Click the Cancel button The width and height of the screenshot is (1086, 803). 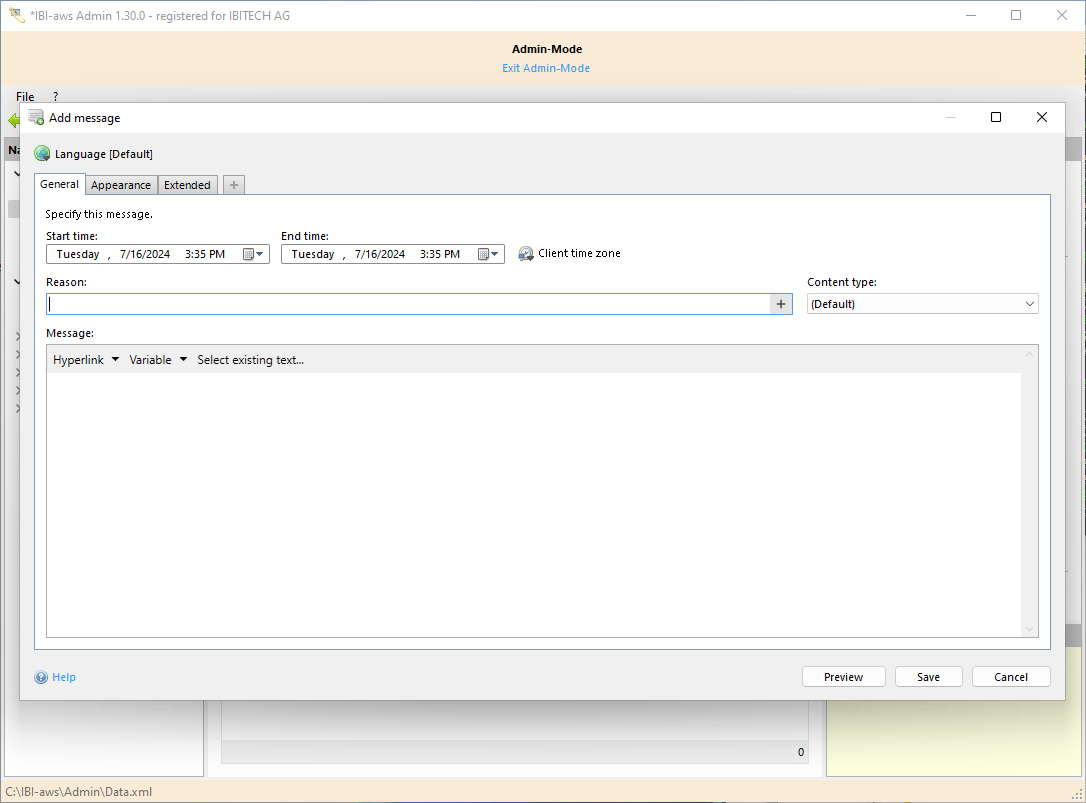(1010, 677)
